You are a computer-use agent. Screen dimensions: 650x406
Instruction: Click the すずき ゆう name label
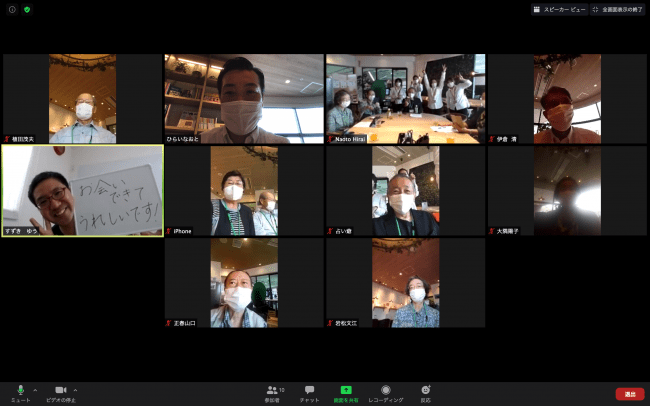22,231
